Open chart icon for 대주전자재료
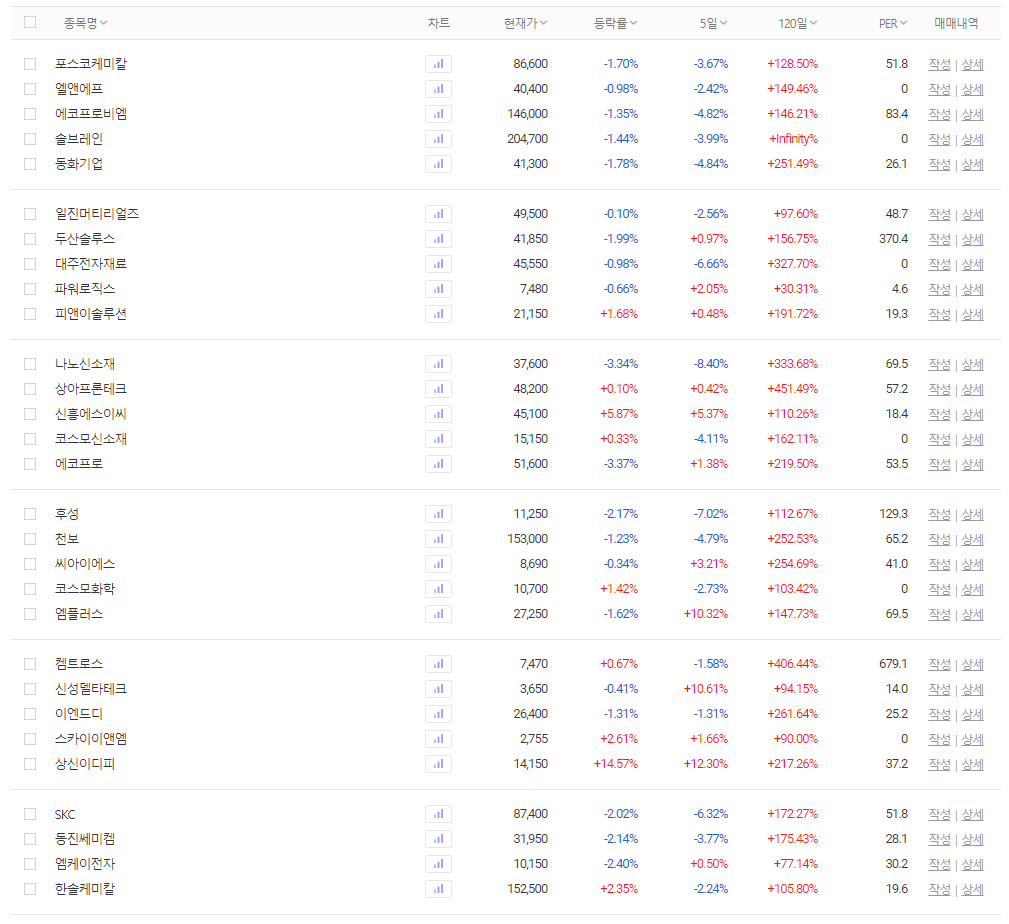 pyautogui.click(x=438, y=264)
